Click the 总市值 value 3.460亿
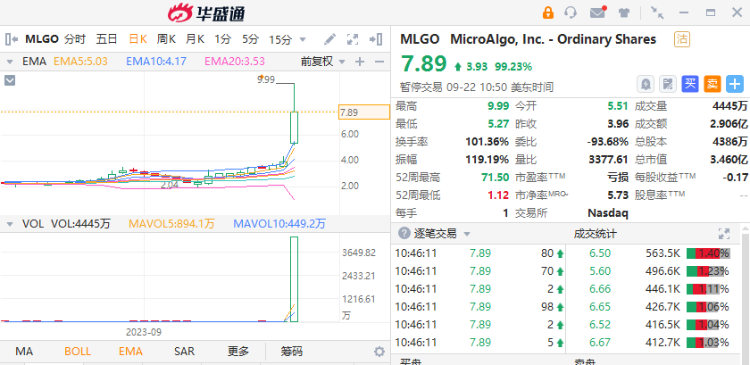The width and height of the screenshot is (750, 365). click(728, 159)
